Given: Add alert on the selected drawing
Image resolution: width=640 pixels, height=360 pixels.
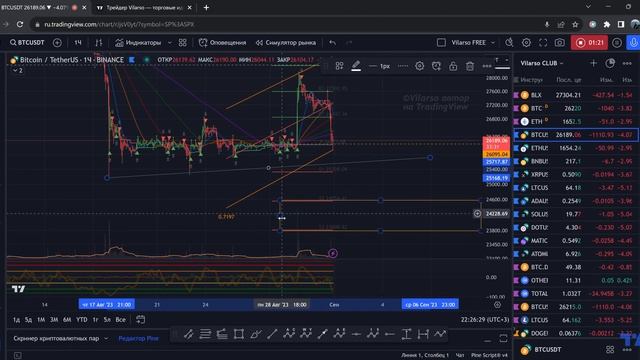Looking at the screenshot, I should (436, 66).
